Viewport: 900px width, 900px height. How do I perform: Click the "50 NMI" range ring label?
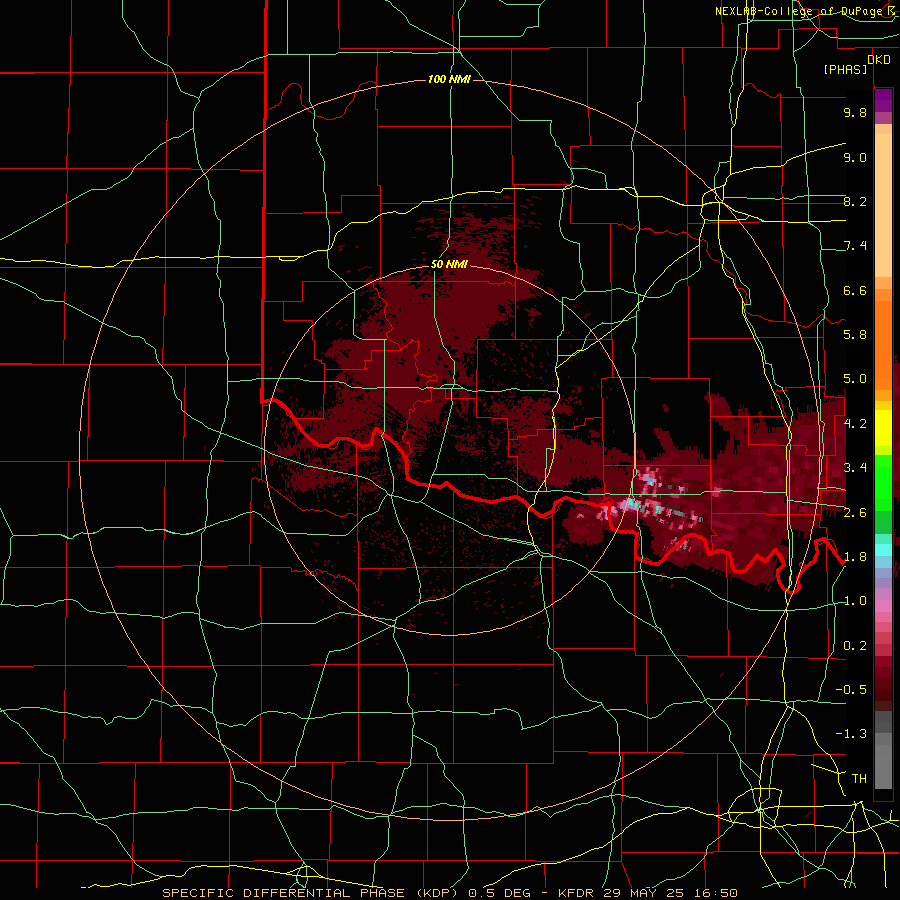pos(449,265)
